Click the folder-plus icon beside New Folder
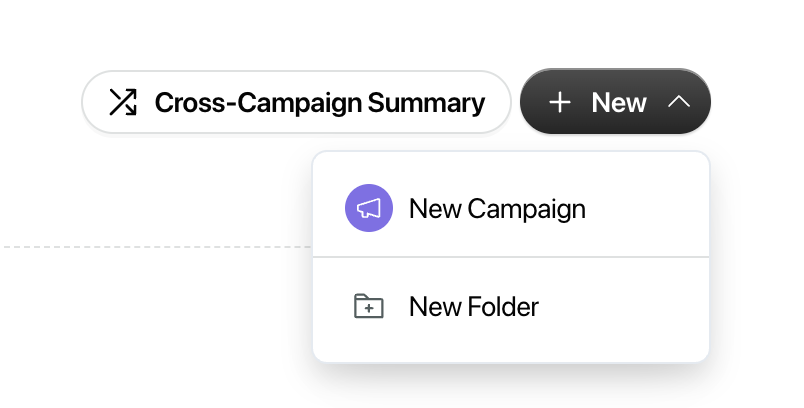The height and width of the screenshot is (408, 804). 369,306
